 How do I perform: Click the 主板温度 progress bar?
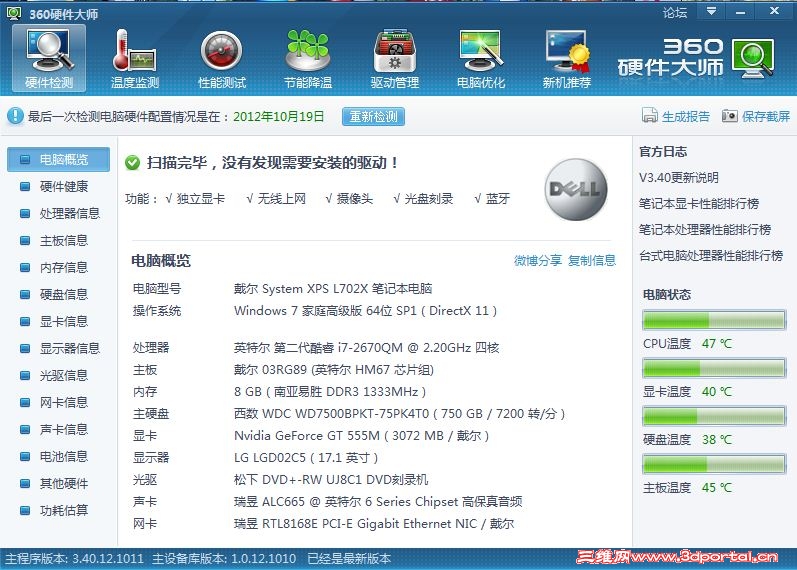point(714,464)
